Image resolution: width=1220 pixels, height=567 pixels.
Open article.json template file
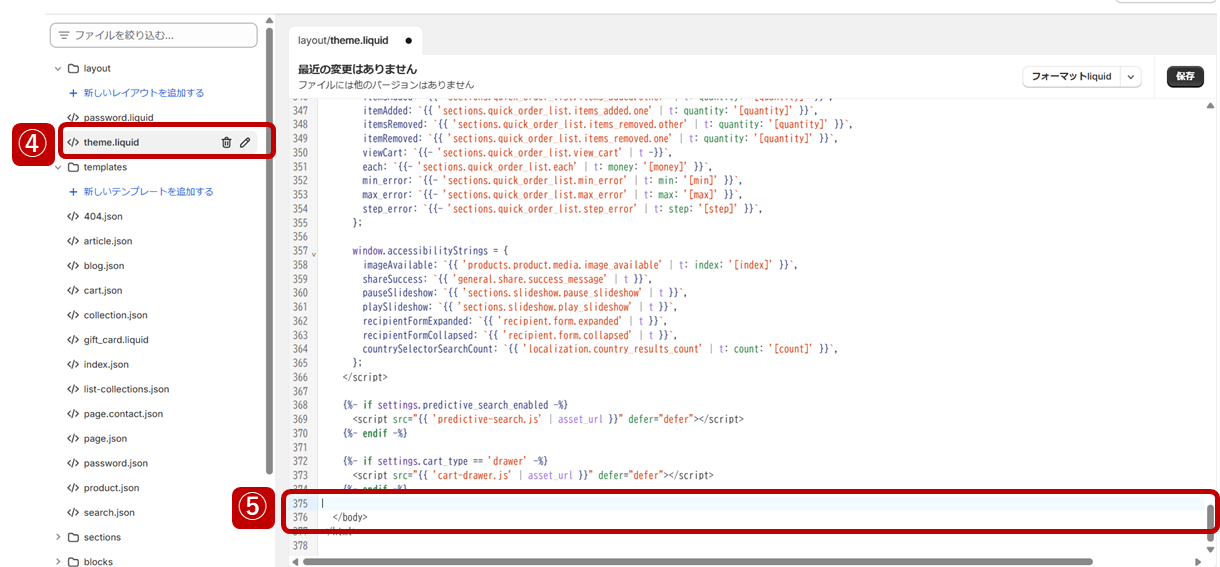pyautogui.click(x=108, y=241)
